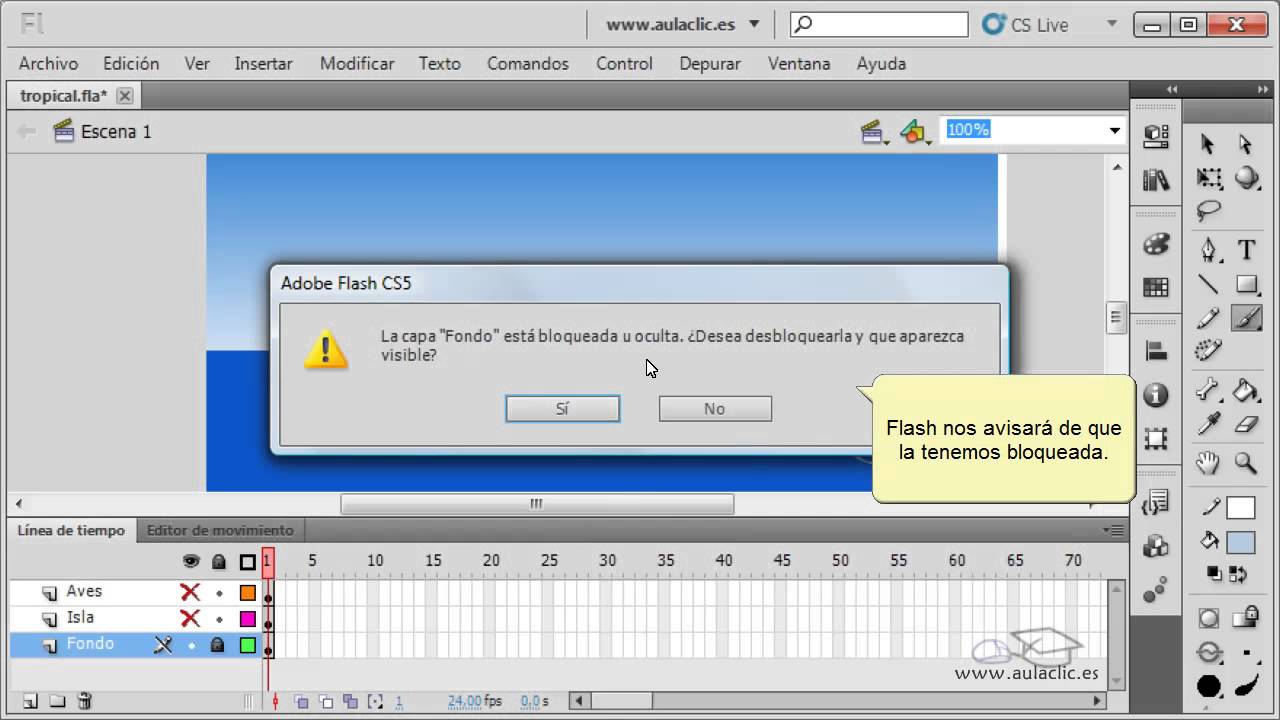Image resolution: width=1280 pixels, height=720 pixels.
Task: Unlock the Fondo layer padlock
Action: point(217,645)
